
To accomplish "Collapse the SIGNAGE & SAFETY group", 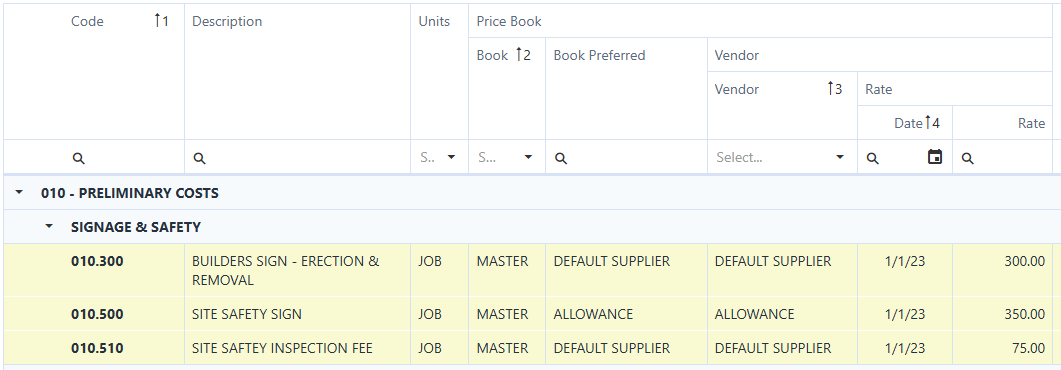I will [49, 227].
